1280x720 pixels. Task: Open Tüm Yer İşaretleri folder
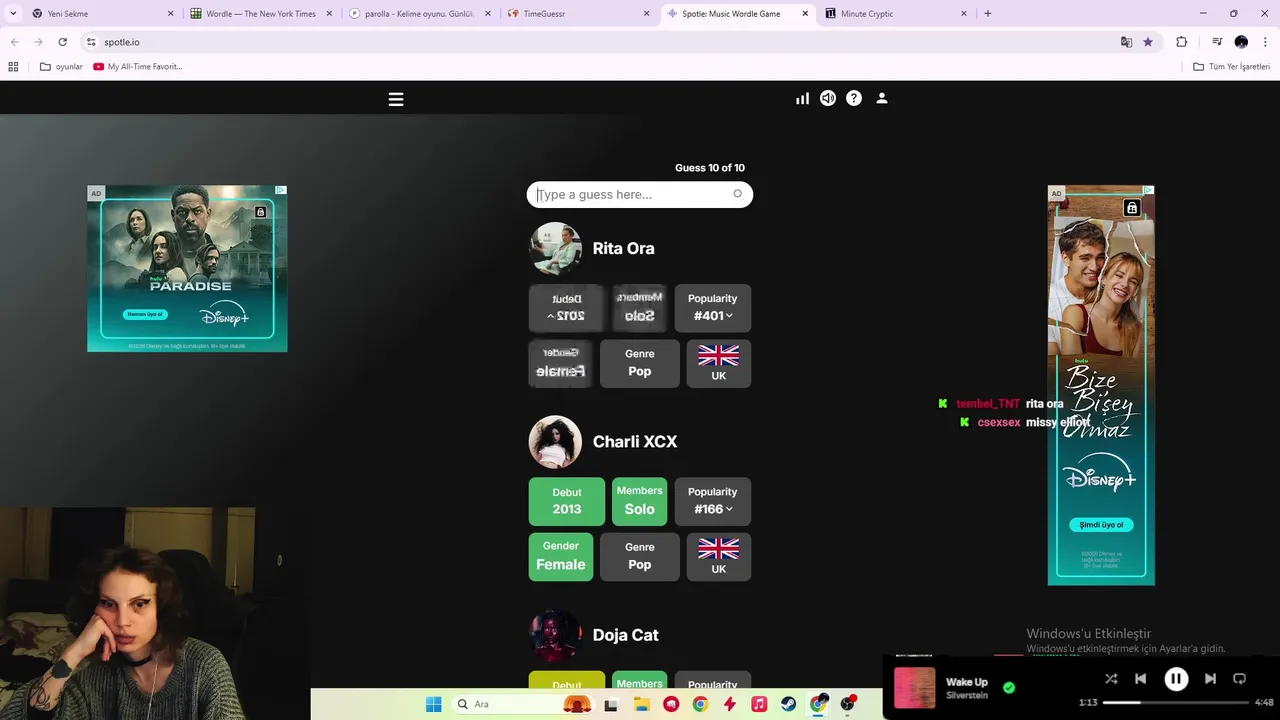[1232, 67]
